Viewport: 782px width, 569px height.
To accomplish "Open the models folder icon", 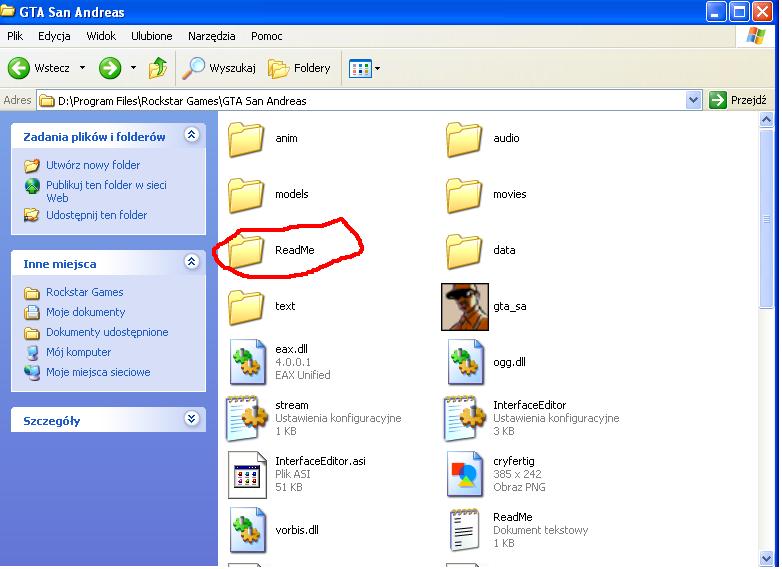I will coord(246,195).
